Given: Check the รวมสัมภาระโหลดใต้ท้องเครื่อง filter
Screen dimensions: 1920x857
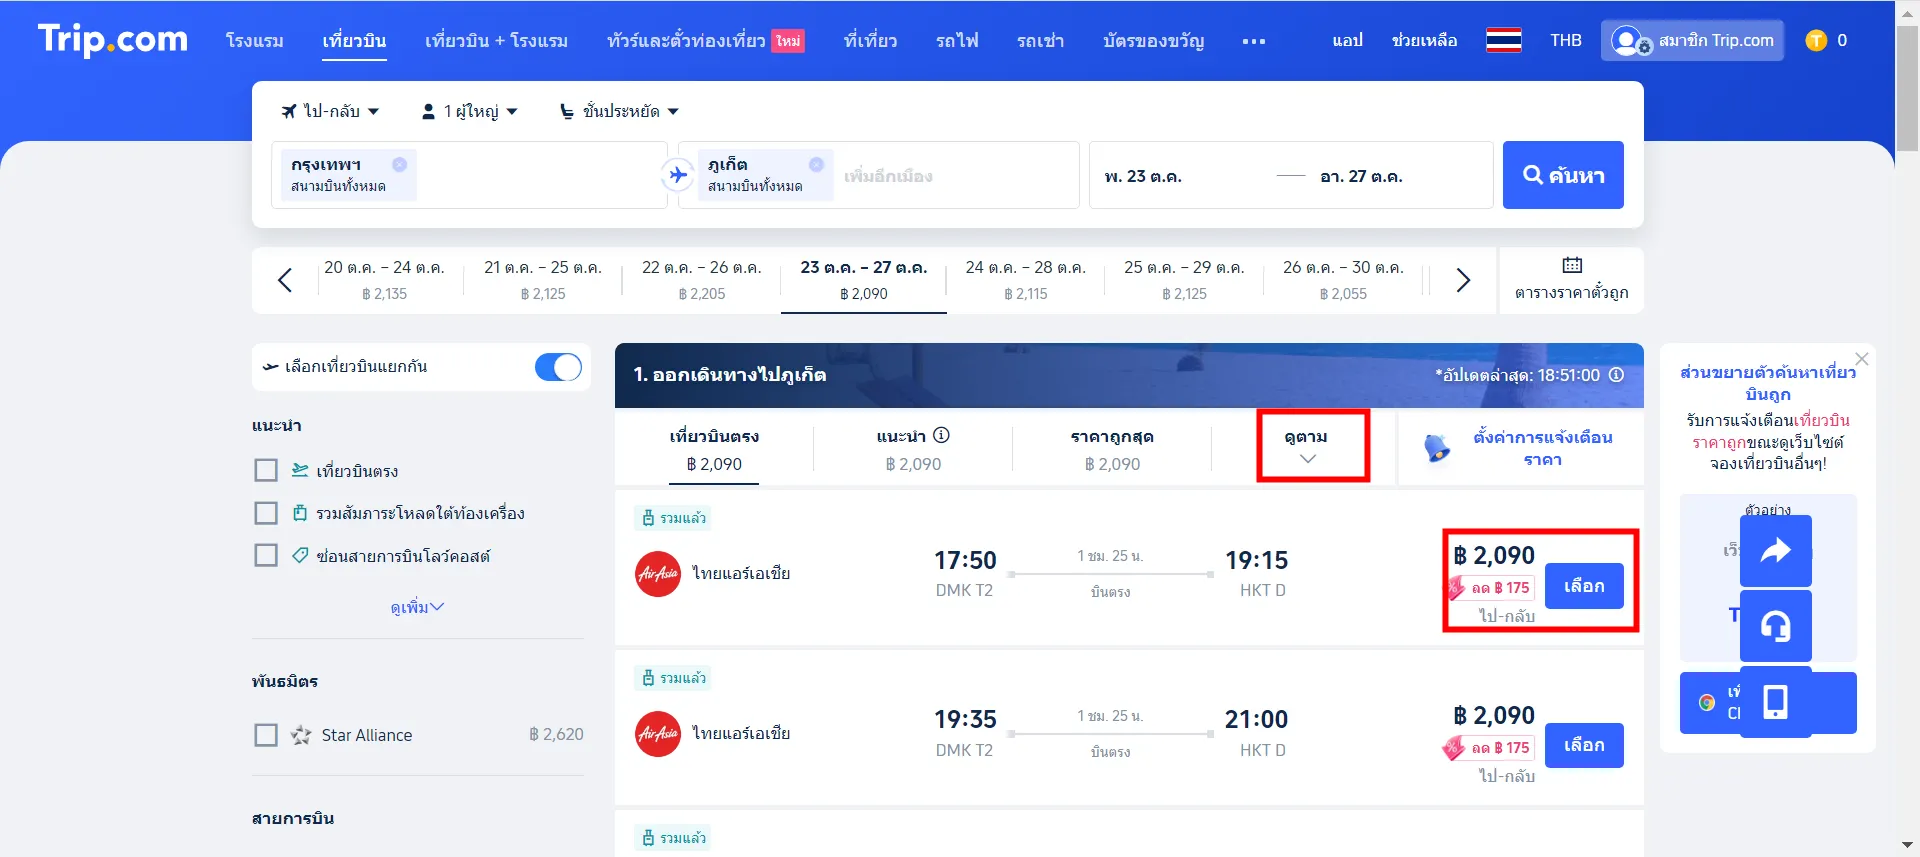Looking at the screenshot, I should point(266,513).
